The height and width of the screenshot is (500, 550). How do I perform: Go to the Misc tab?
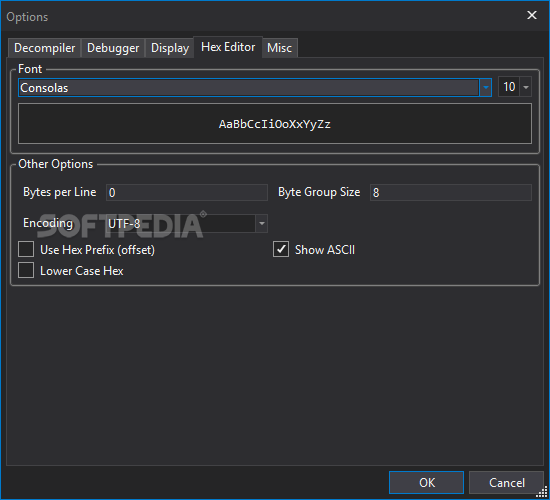pos(280,48)
